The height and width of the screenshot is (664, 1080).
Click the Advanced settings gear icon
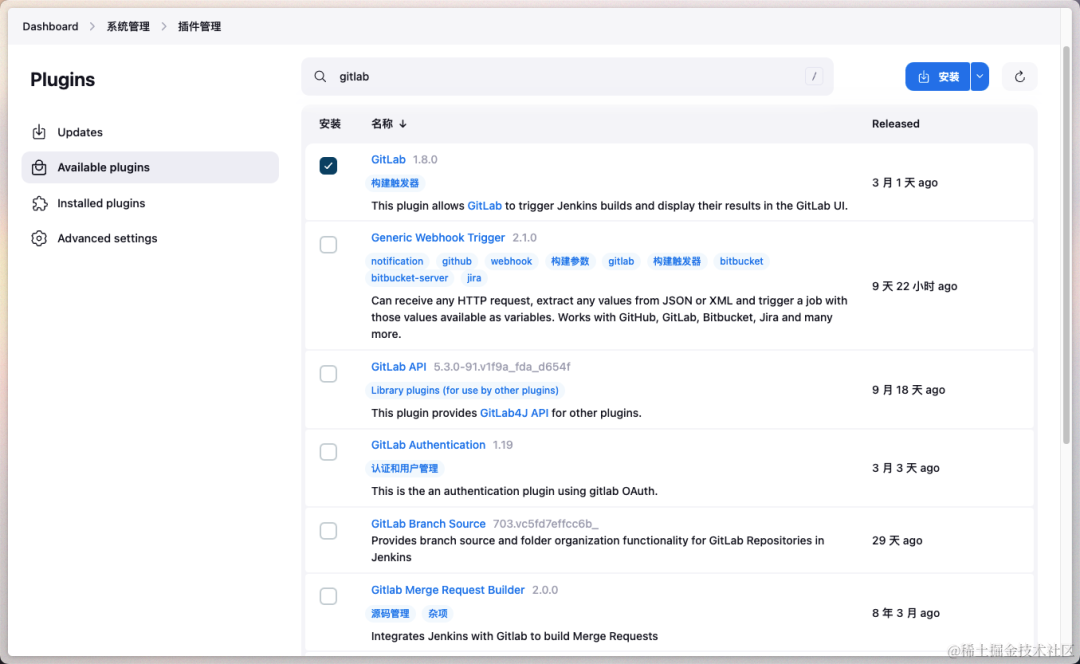[39, 238]
